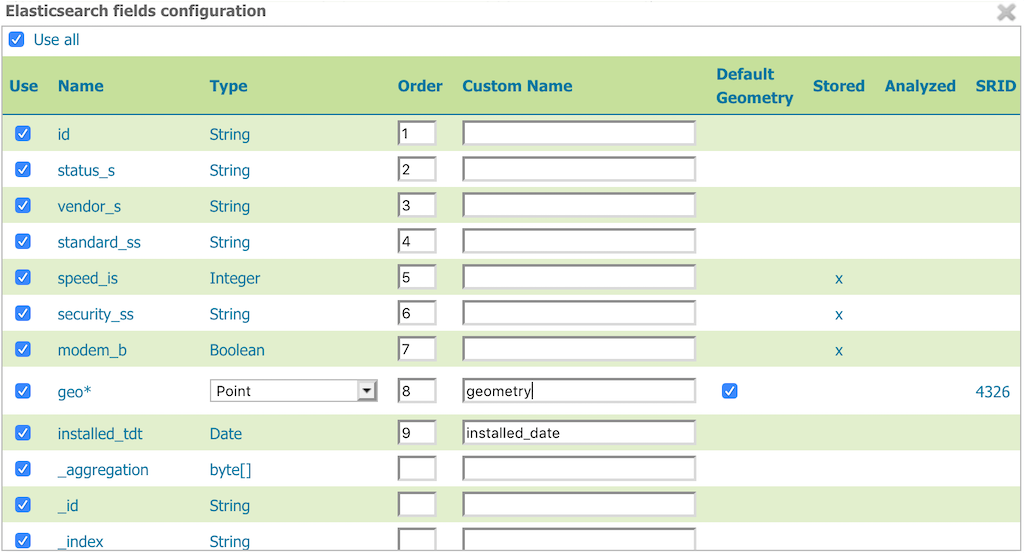This screenshot has width=1024, height=553.
Task: Uncheck the Use checkbox for installed_tdt
Action: click(x=23, y=433)
